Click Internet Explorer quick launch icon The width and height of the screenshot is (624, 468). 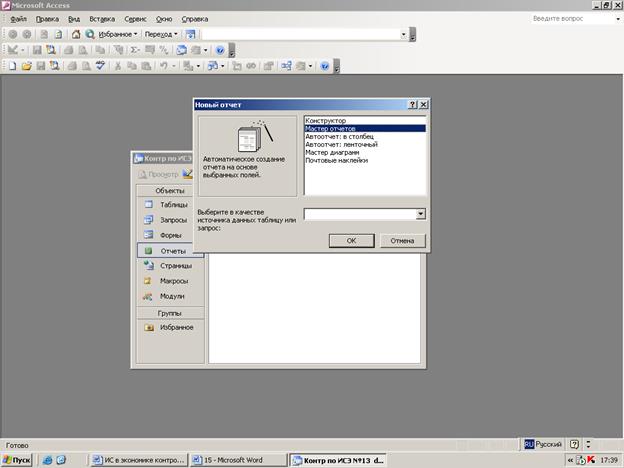click(x=47, y=460)
